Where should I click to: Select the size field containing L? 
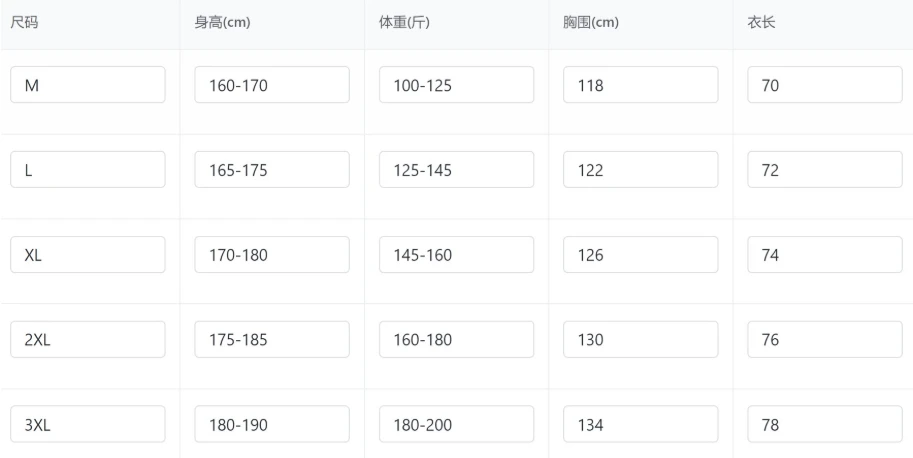88,170
